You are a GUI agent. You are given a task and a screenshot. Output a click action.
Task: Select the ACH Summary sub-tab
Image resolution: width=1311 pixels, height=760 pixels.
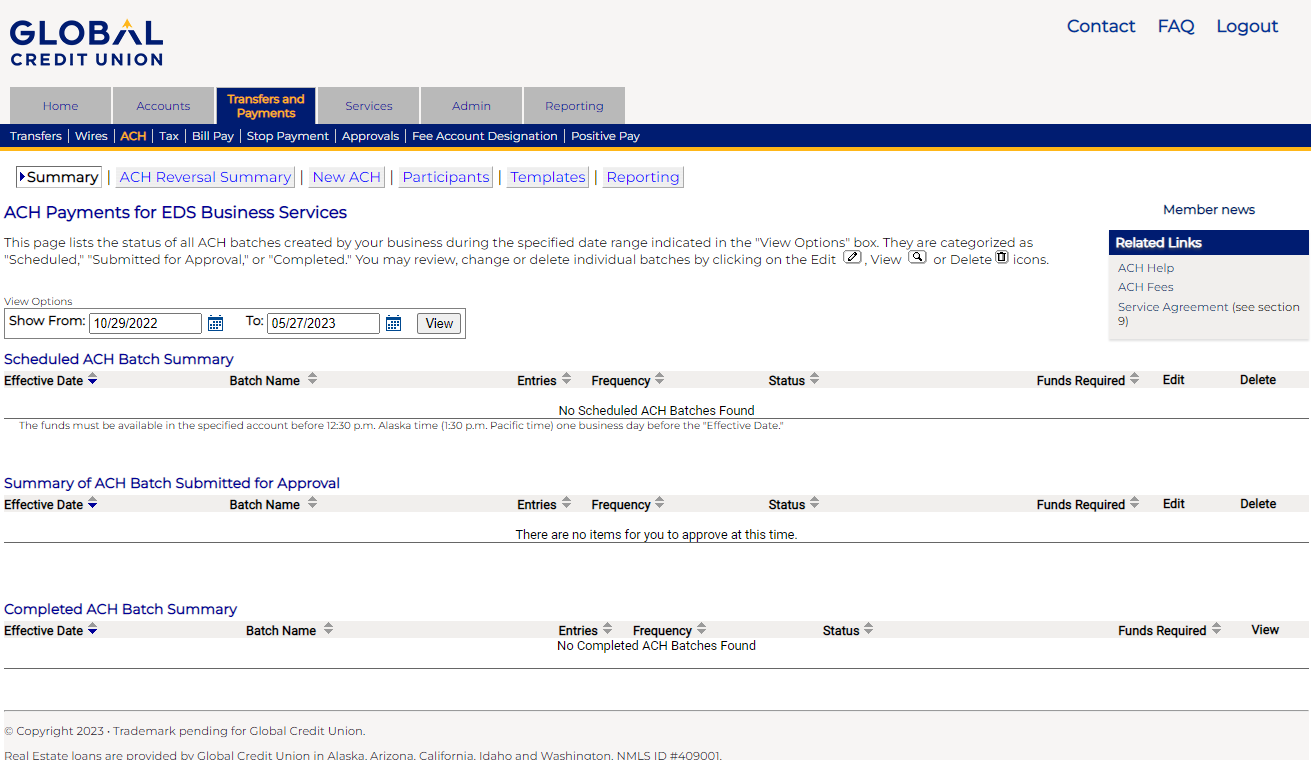59,177
